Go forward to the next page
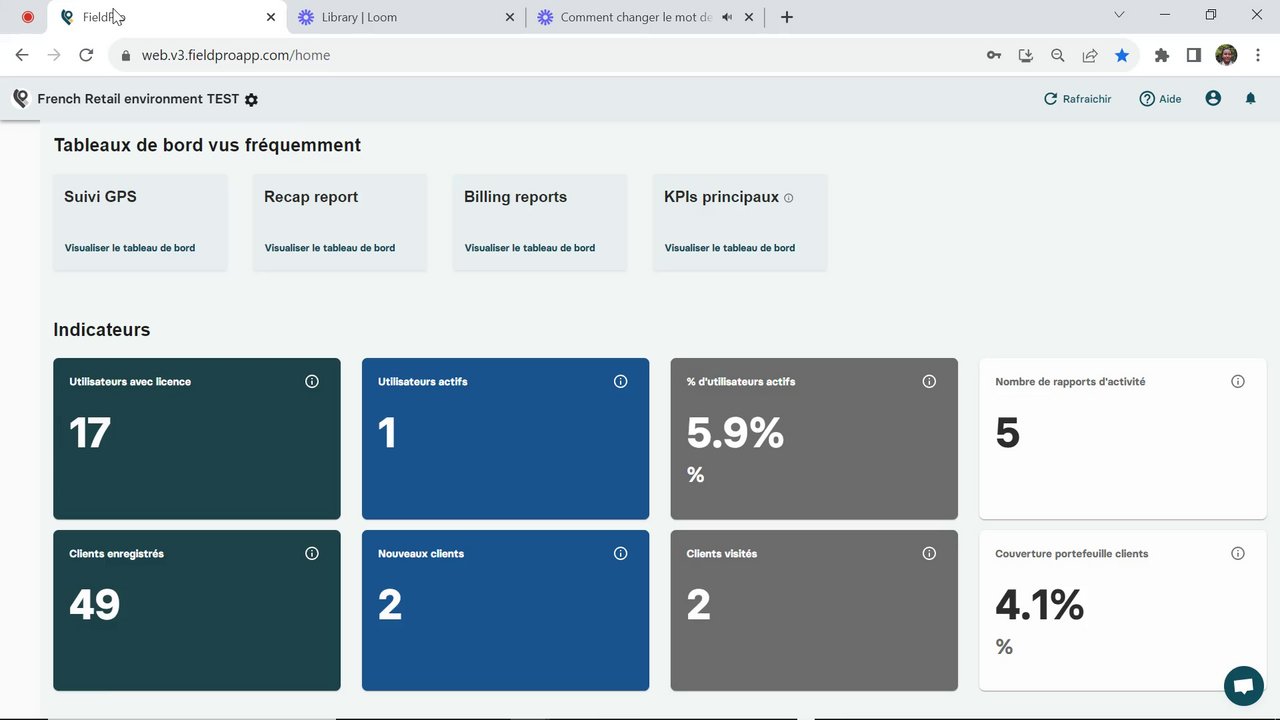The image size is (1280, 720). [x=54, y=55]
